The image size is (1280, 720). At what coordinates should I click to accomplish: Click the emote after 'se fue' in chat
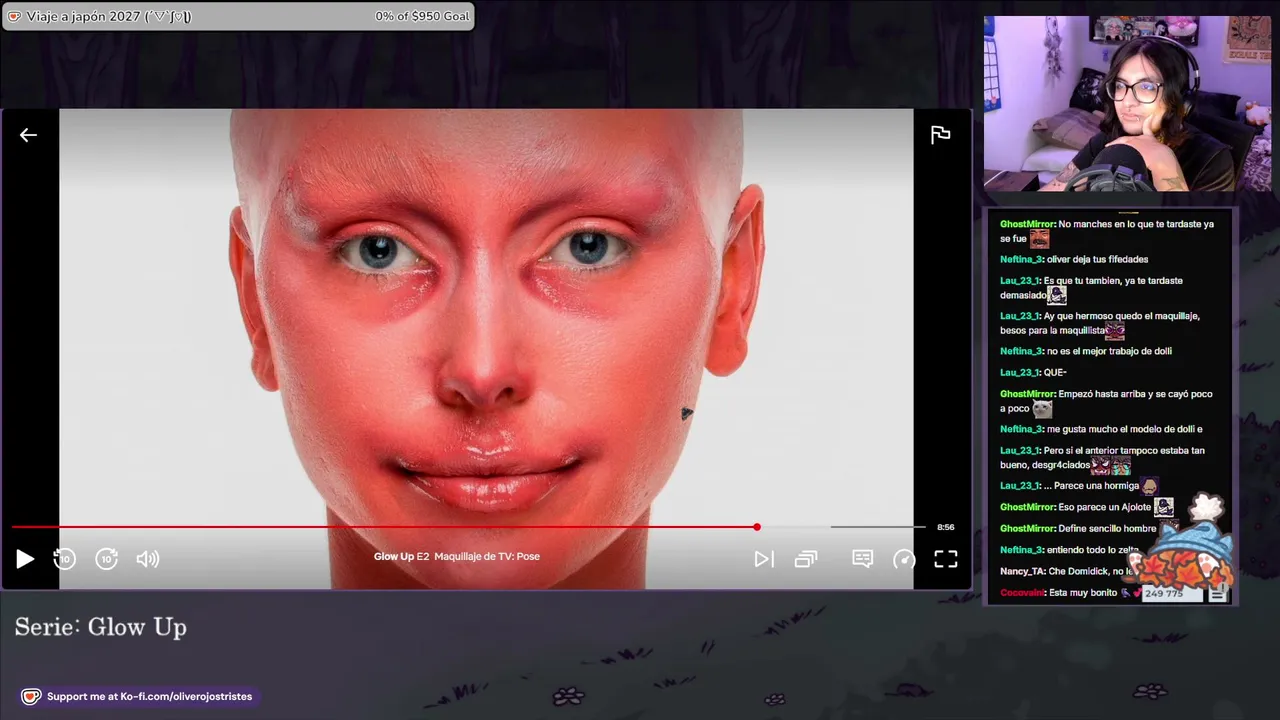pyautogui.click(x=1040, y=239)
